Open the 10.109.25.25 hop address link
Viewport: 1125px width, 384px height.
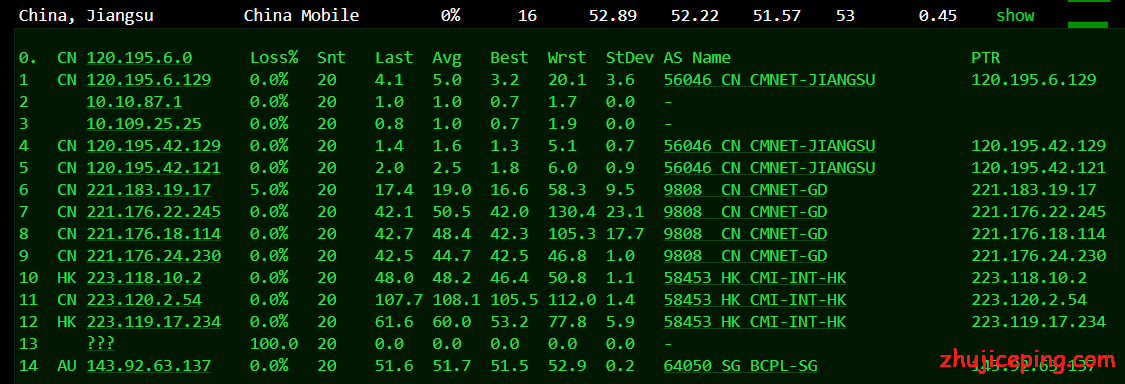coord(143,123)
